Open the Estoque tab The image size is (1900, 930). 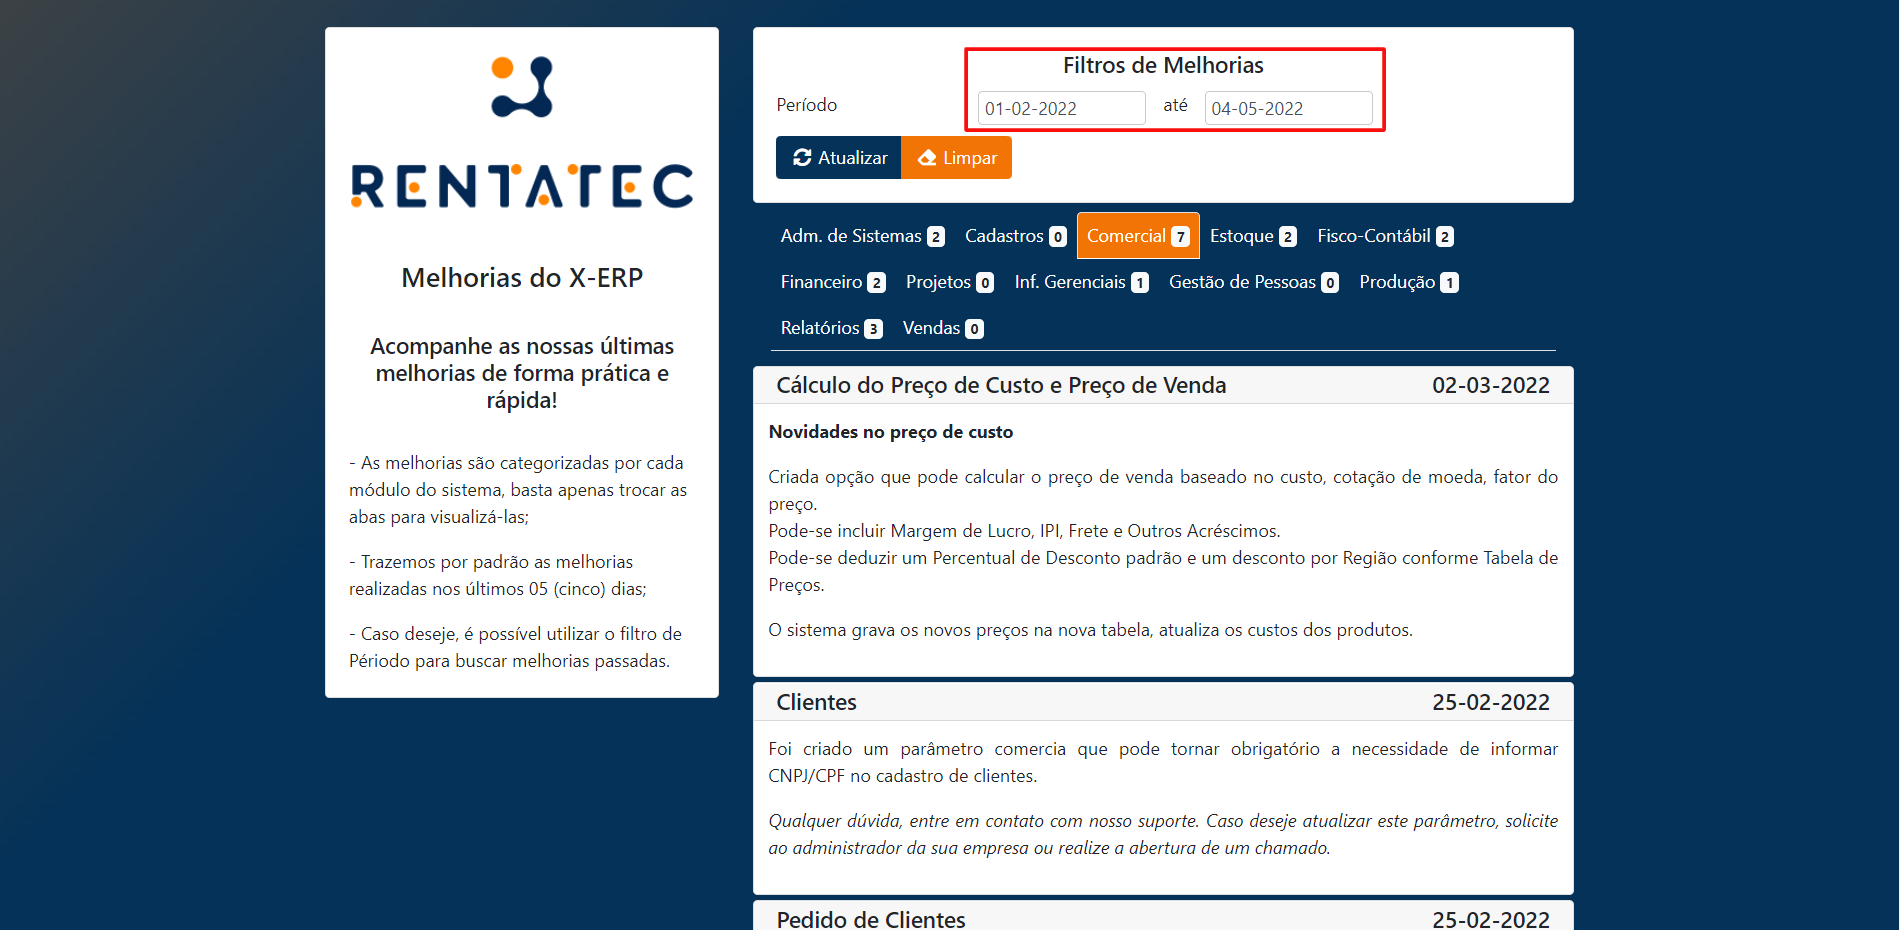point(1252,236)
